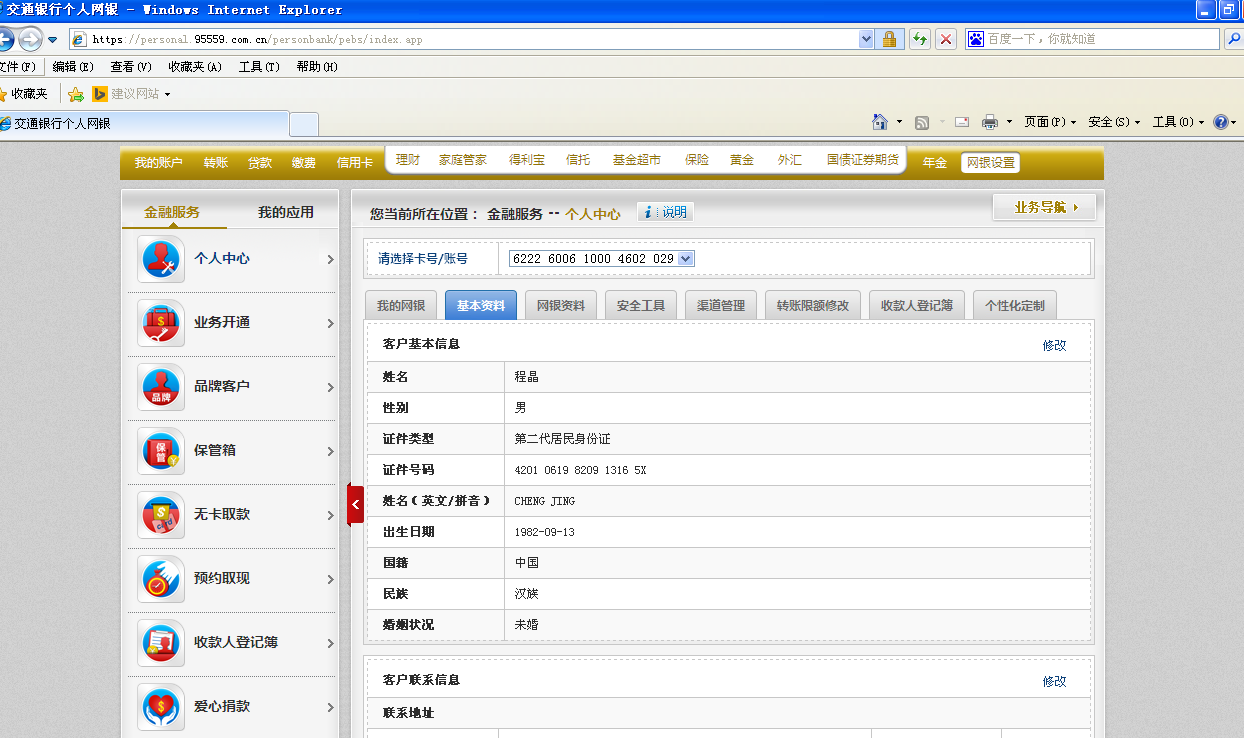Open the 保管箱 safe icon

point(161,451)
